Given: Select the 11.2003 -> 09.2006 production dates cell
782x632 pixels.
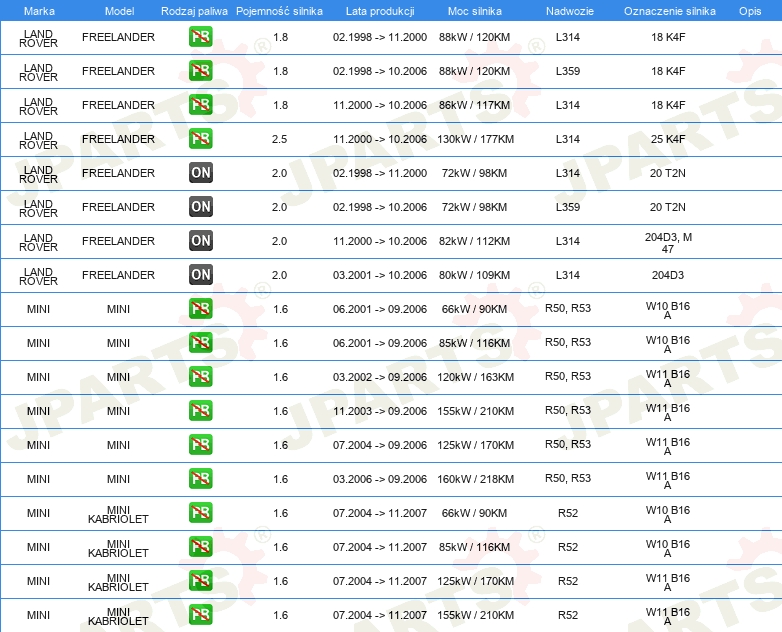Looking at the screenshot, I should tap(380, 411).
